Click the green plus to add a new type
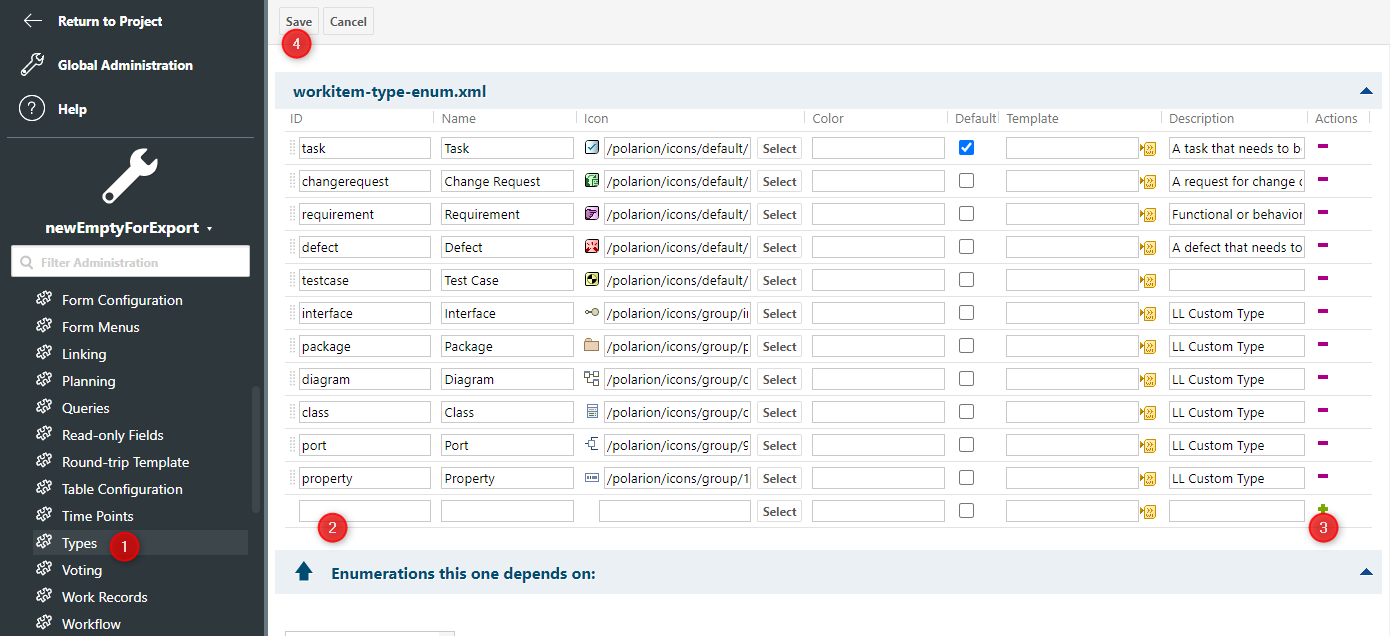This screenshot has height=636, width=1390. point(1323,510)
